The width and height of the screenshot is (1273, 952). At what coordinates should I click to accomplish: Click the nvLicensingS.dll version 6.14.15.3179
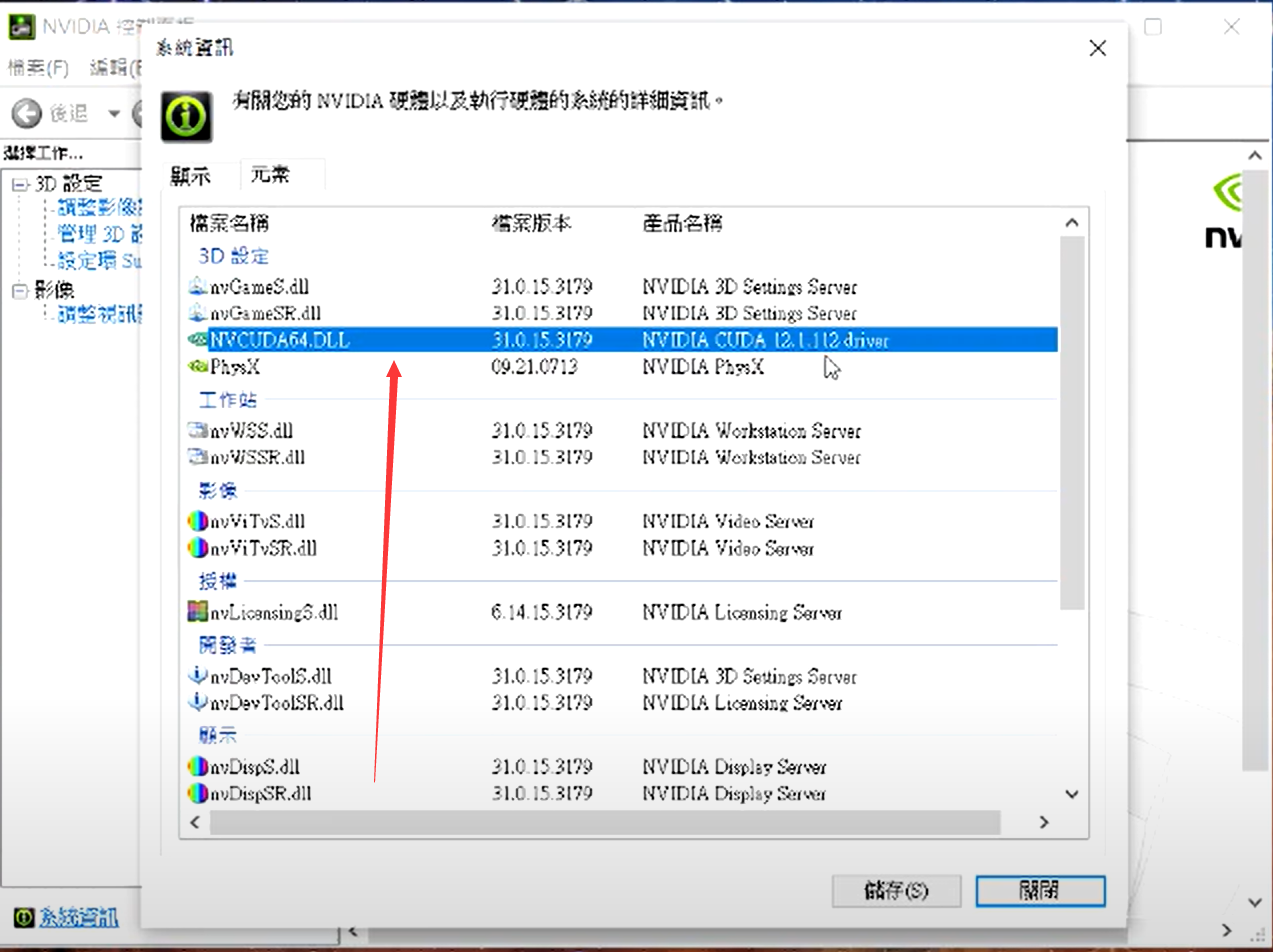542,612
